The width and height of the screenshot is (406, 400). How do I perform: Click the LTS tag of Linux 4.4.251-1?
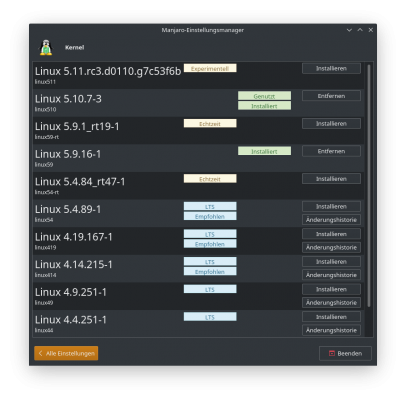pos(210,317)
